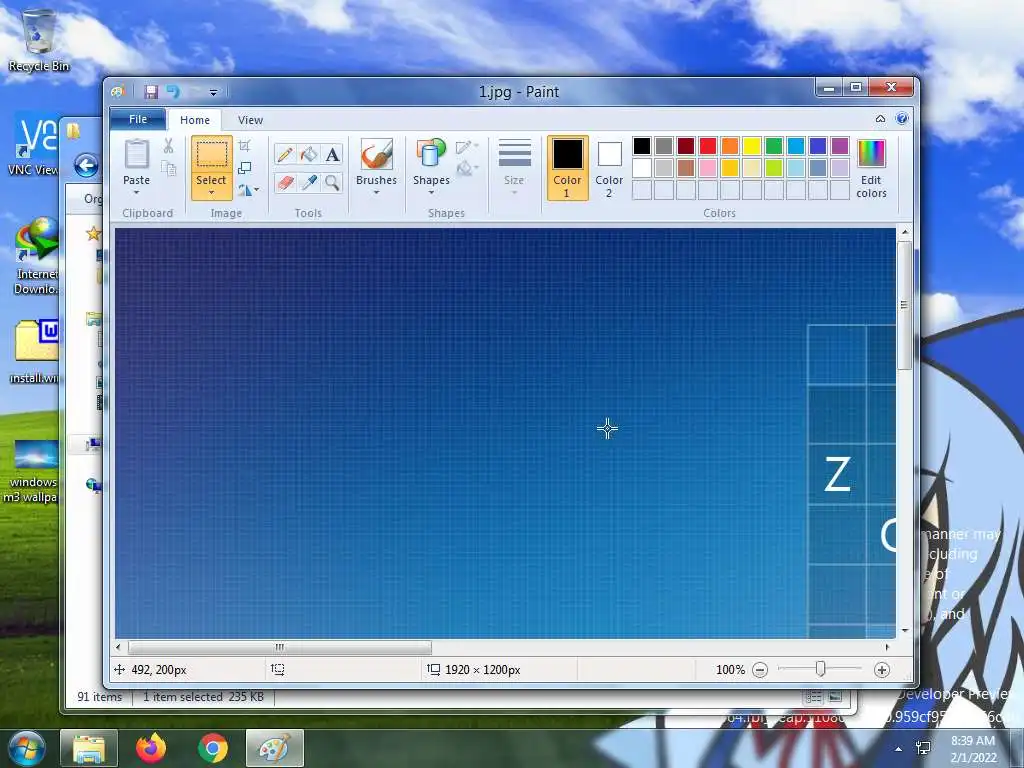Pick the green color swatch
The width and height of the screenshot is (1024, 768).
point(774,146)
